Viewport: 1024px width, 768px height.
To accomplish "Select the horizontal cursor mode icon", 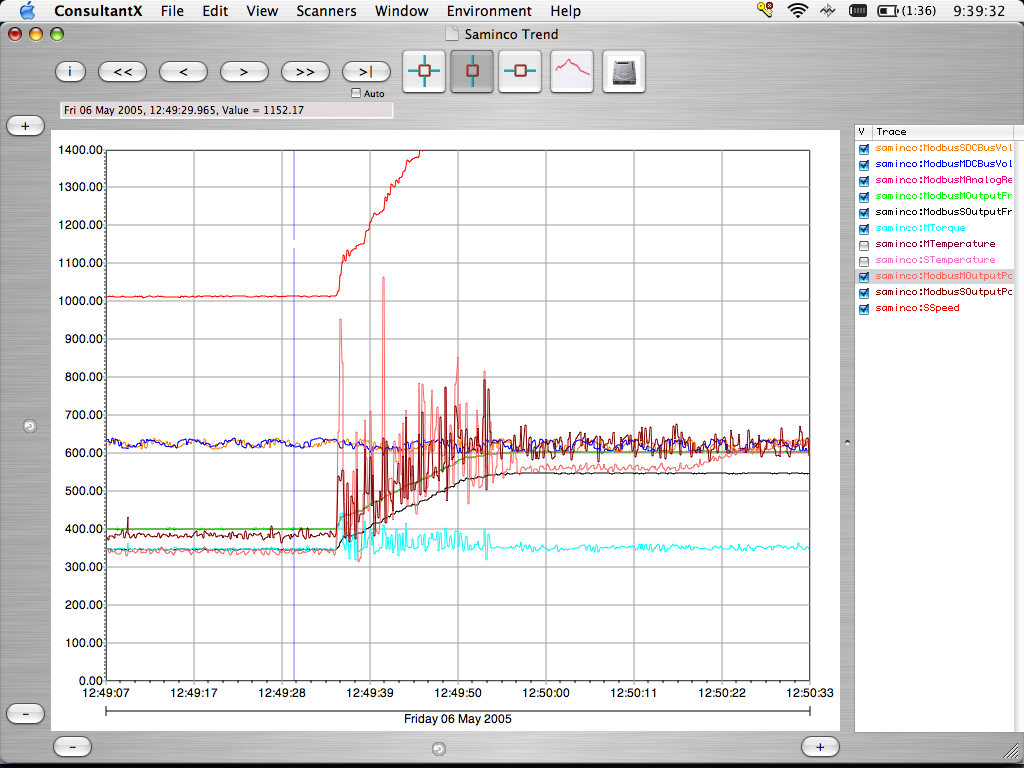I will click(520, 71).
